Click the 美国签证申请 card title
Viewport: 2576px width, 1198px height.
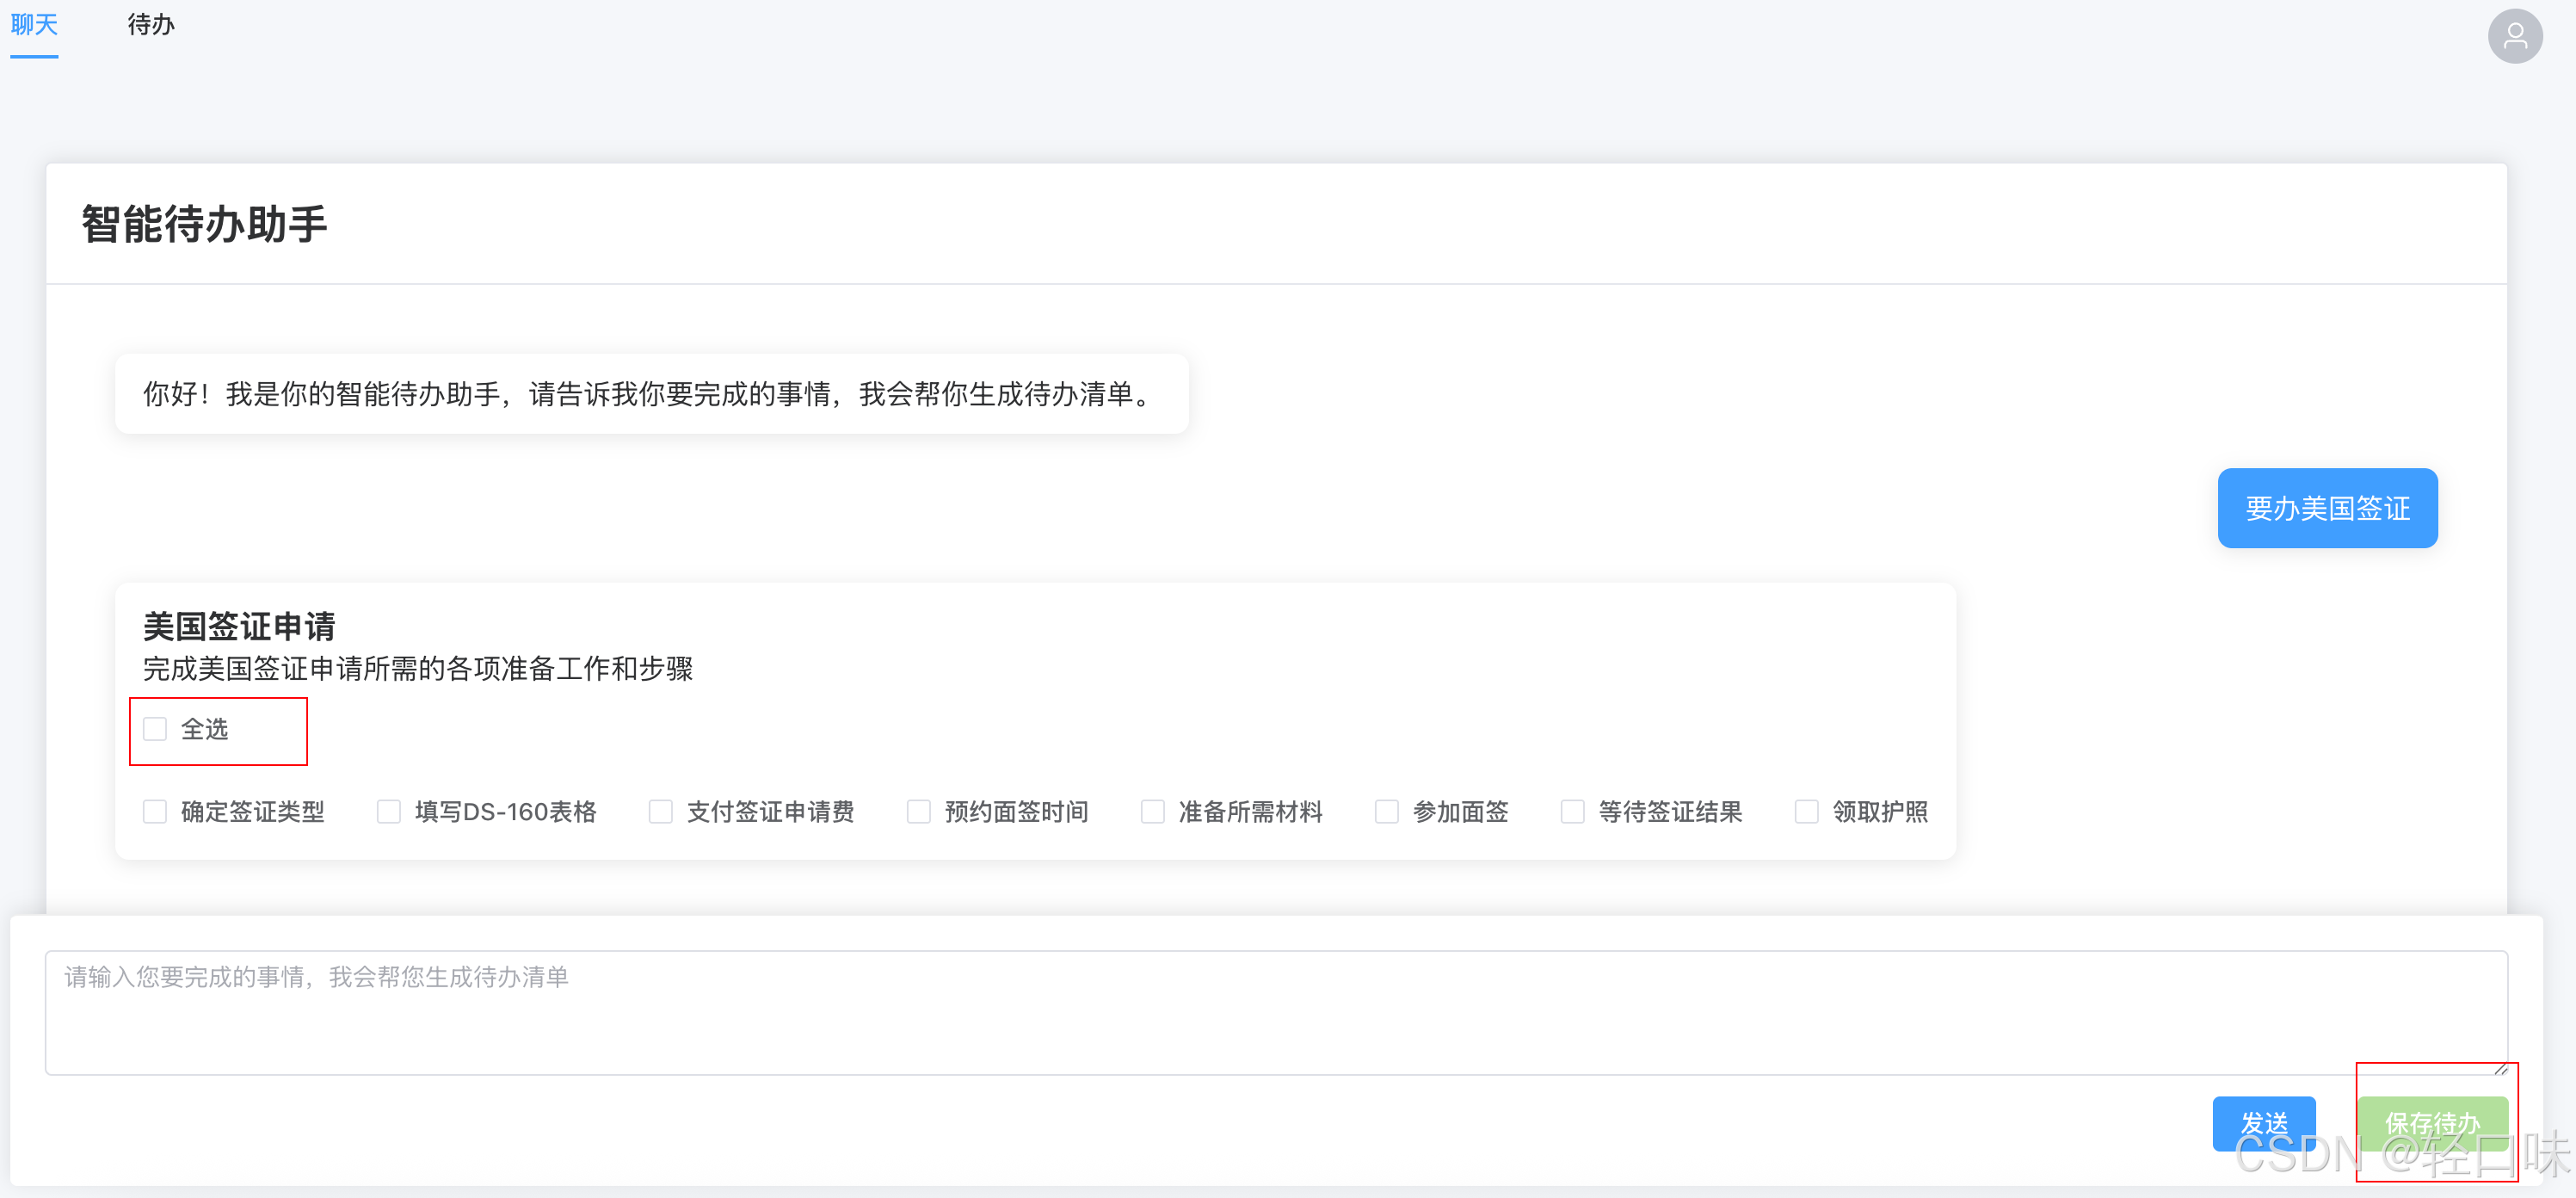pos(239,626)
